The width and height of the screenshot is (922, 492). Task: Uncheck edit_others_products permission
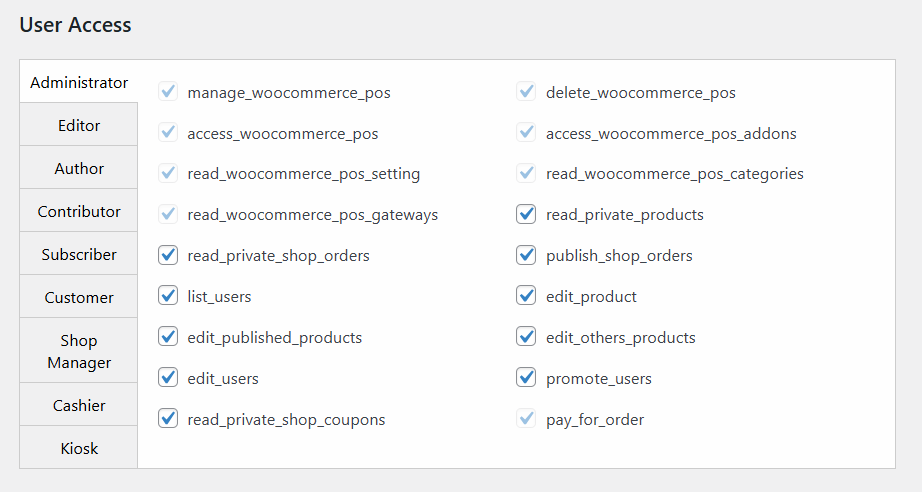[526, 338]
